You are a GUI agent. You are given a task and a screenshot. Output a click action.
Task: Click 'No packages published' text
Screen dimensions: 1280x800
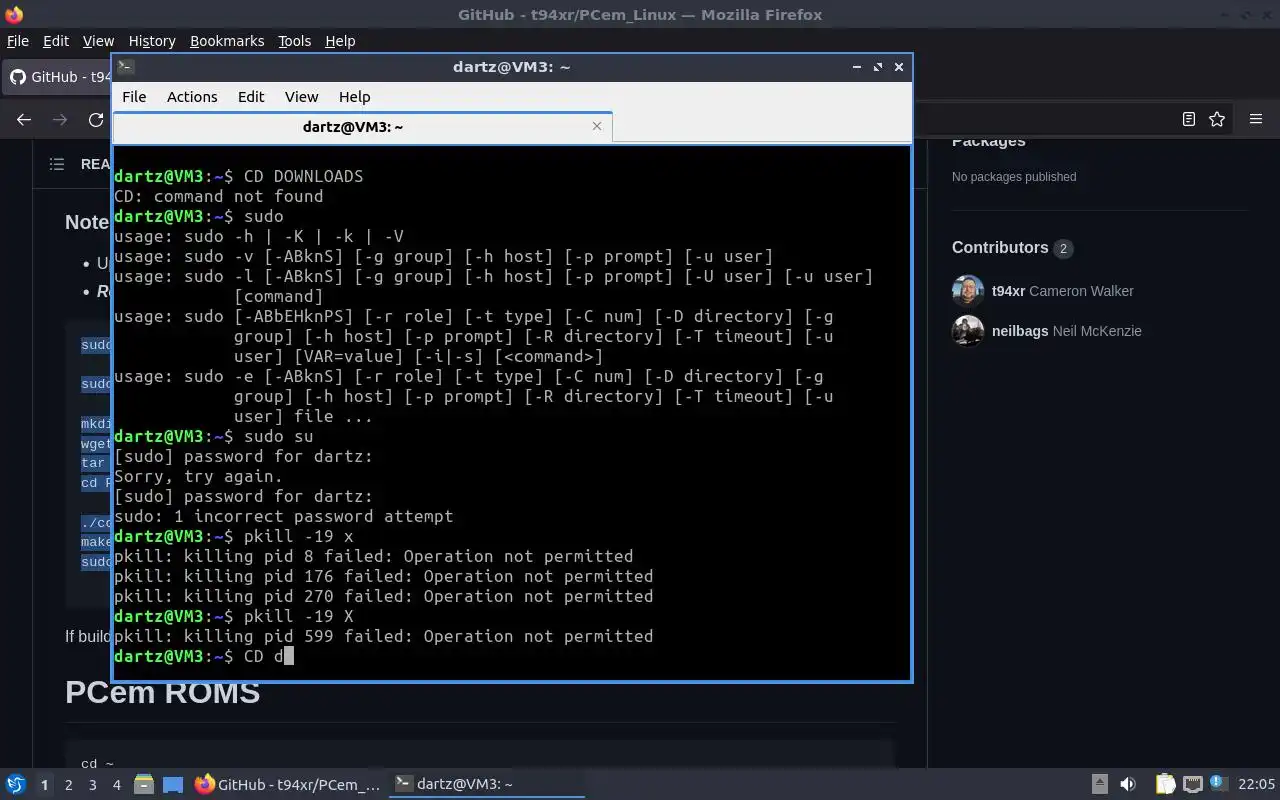[x=1014, y=177]
